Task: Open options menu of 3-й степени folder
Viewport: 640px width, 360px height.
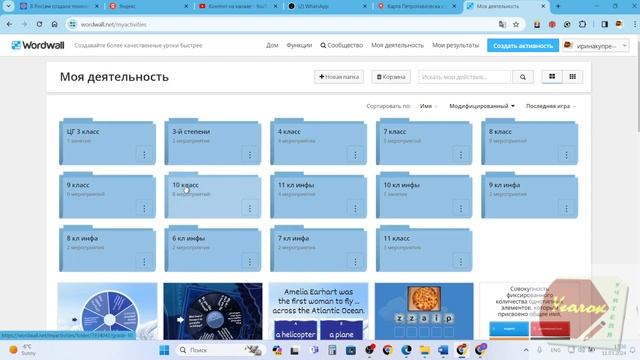Action: (250, 155)
